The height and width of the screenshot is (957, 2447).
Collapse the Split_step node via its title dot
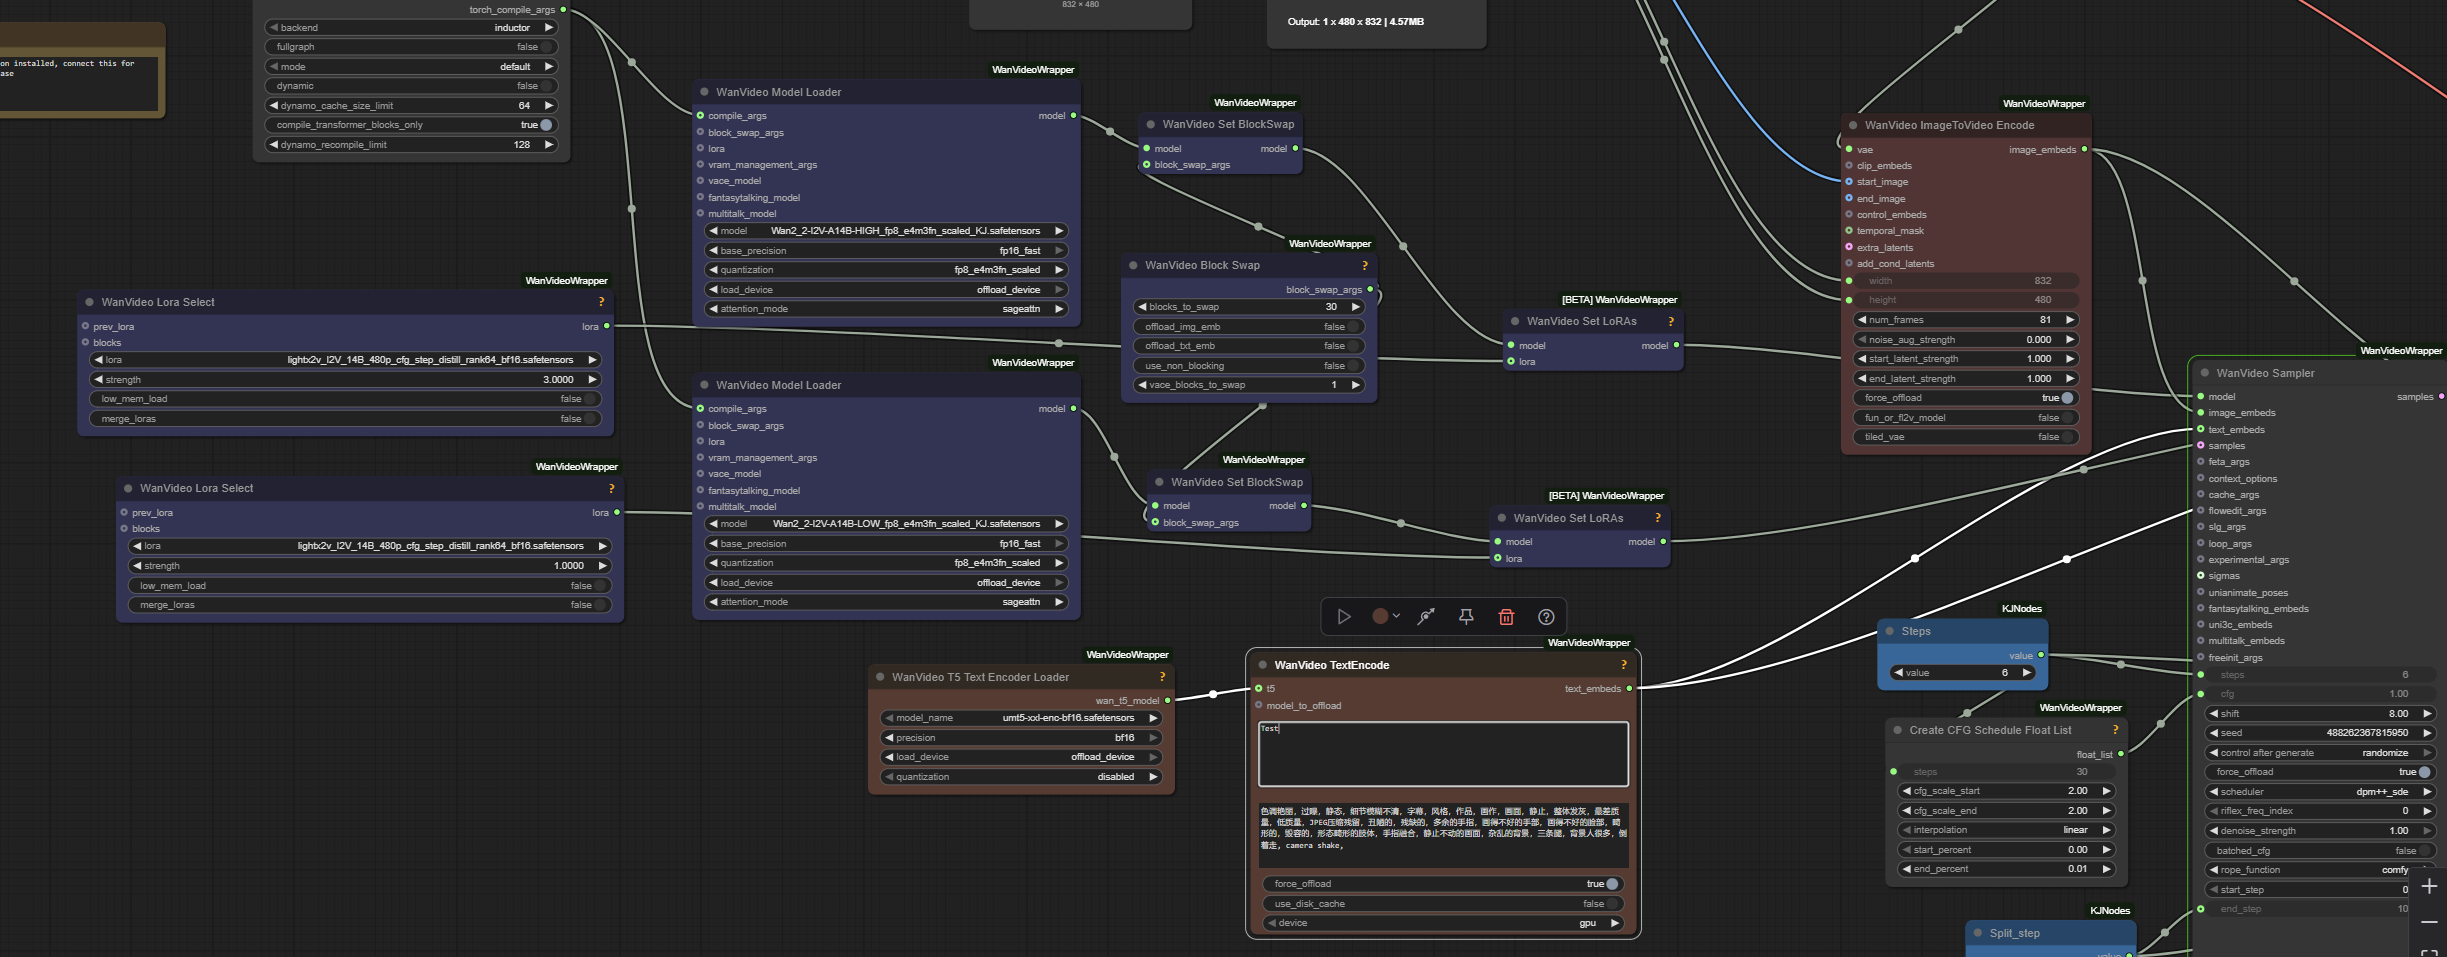coord(1978,933)
